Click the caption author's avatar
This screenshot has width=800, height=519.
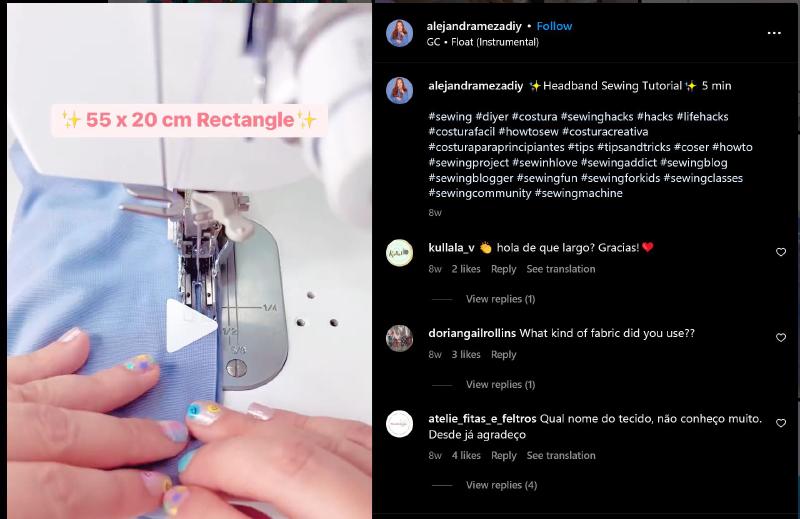point(399,90)
